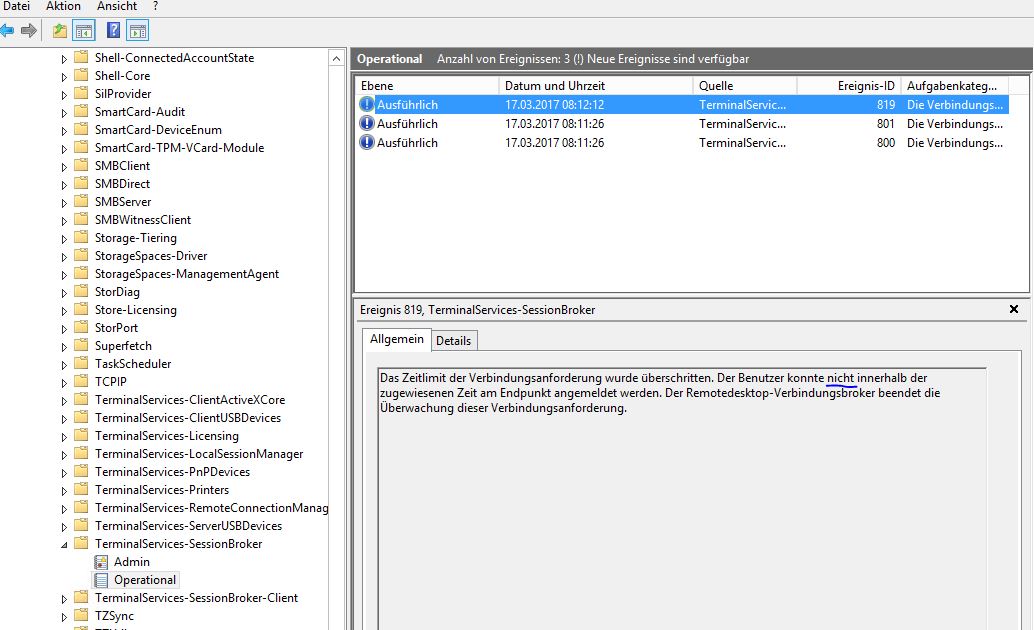
Task: Open Help via the question mark icon
Action: point(114,31)
